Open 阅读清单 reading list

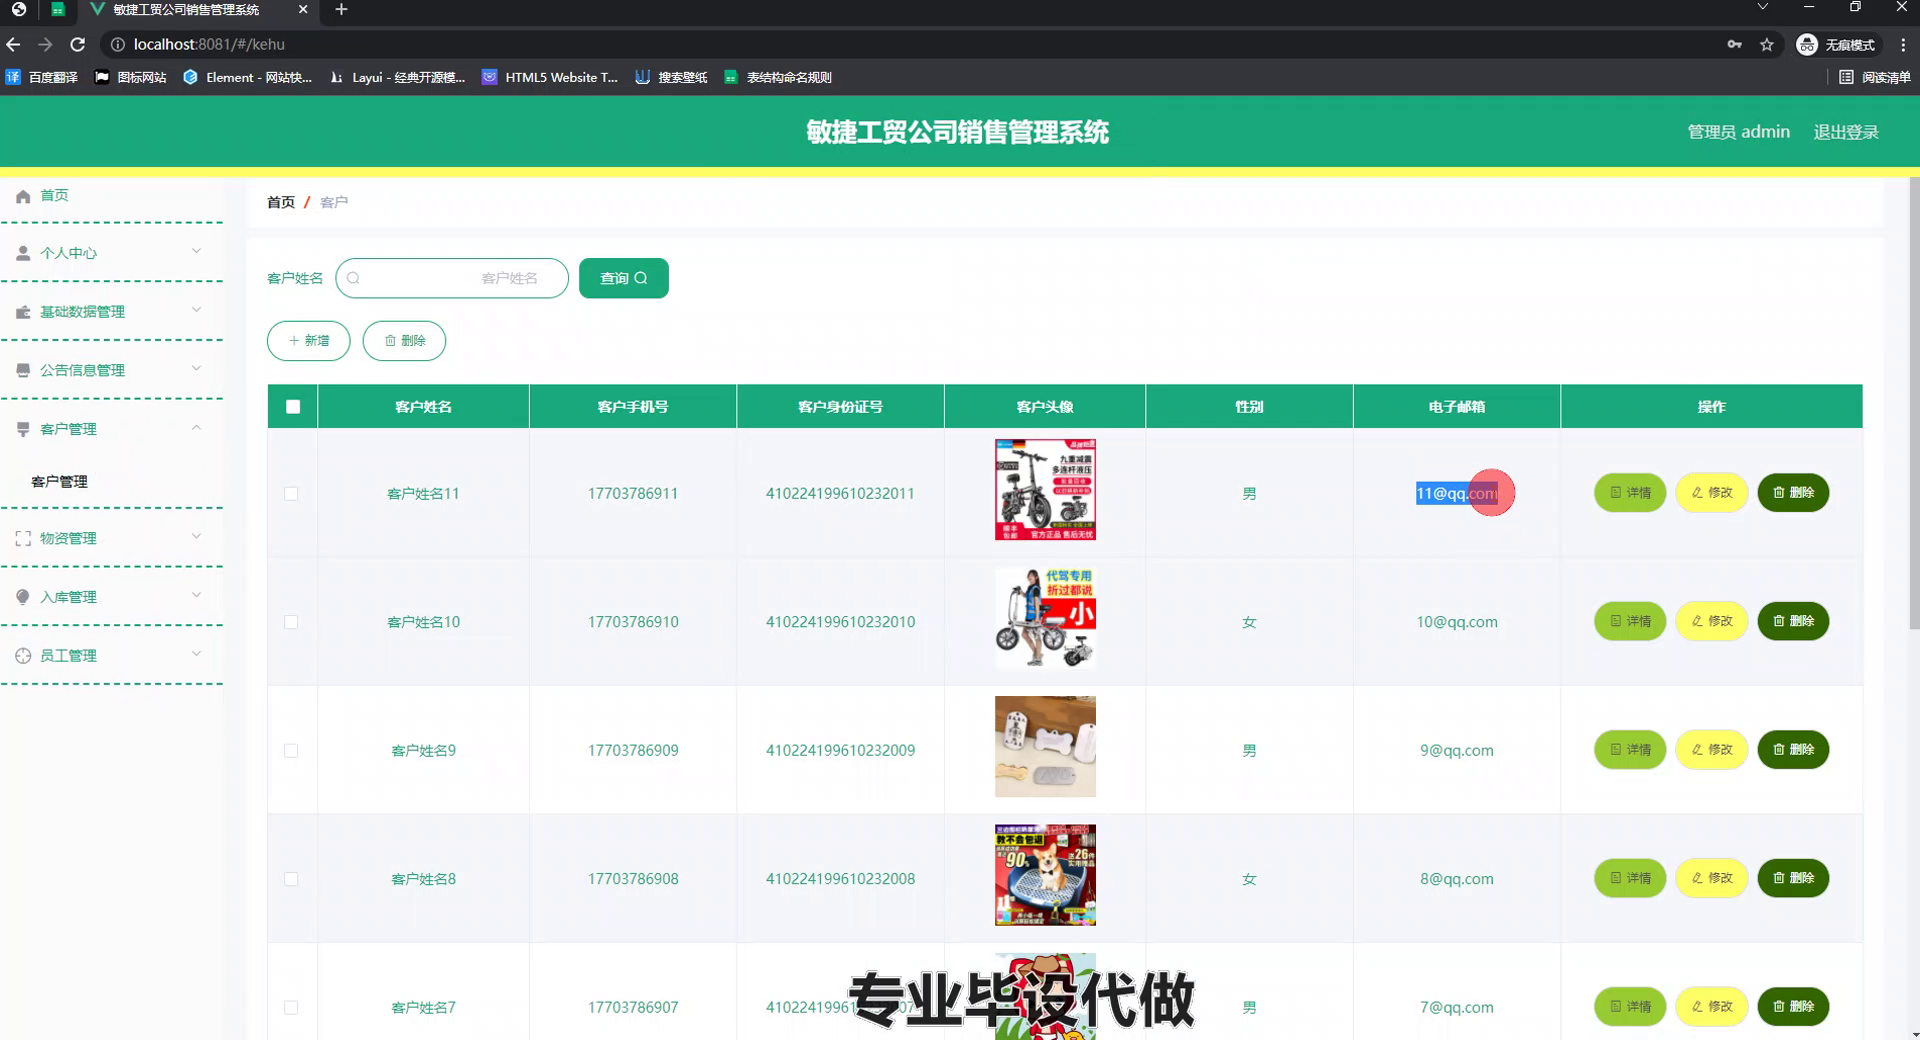[1875, 77]
